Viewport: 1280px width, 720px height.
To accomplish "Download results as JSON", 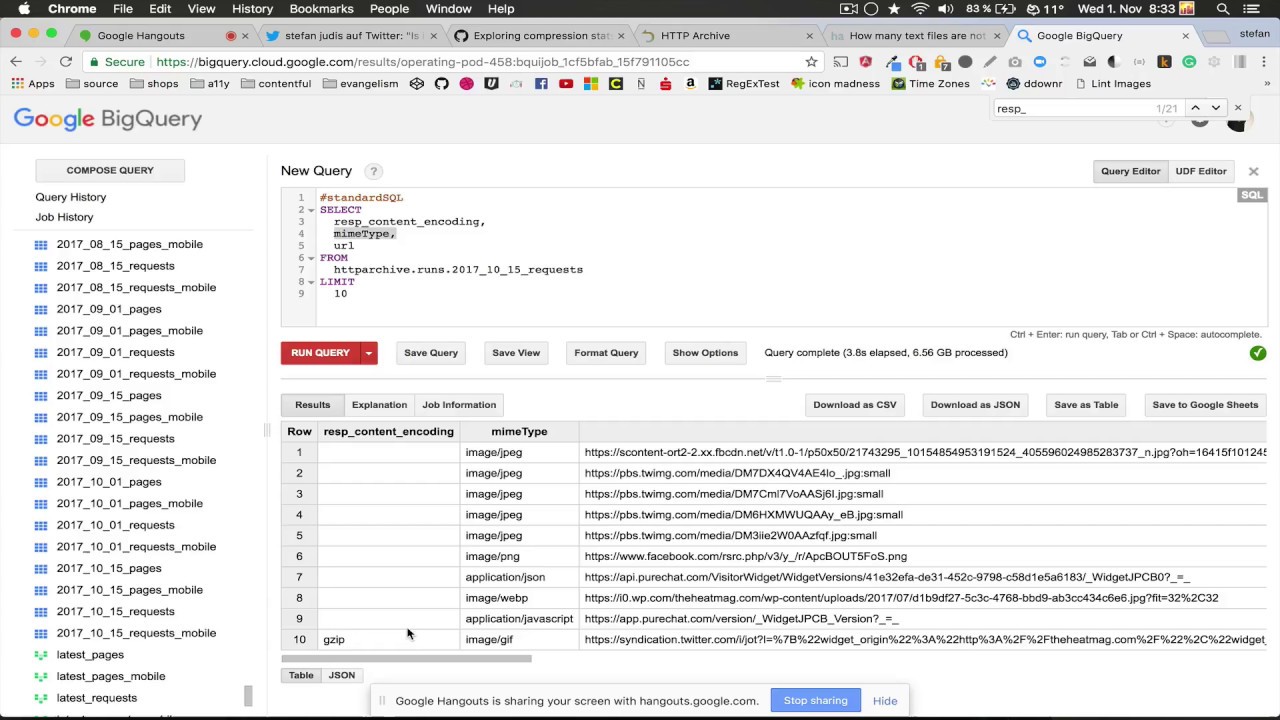I will pos(975,405).
